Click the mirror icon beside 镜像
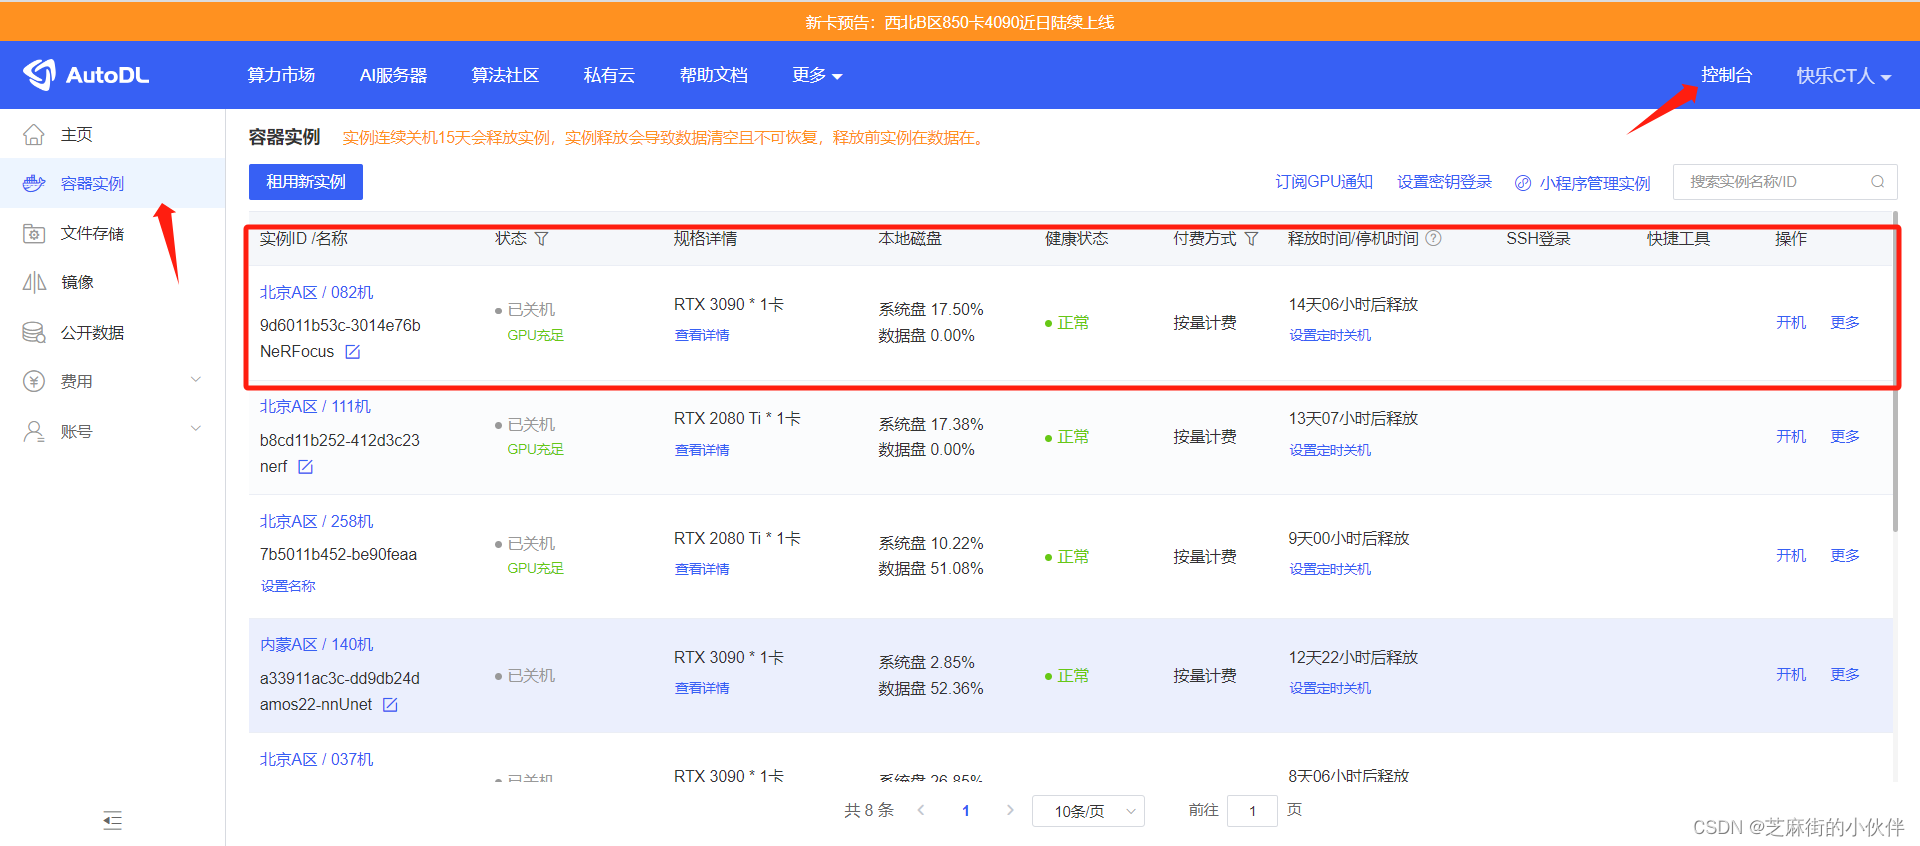 click(34, 282)
